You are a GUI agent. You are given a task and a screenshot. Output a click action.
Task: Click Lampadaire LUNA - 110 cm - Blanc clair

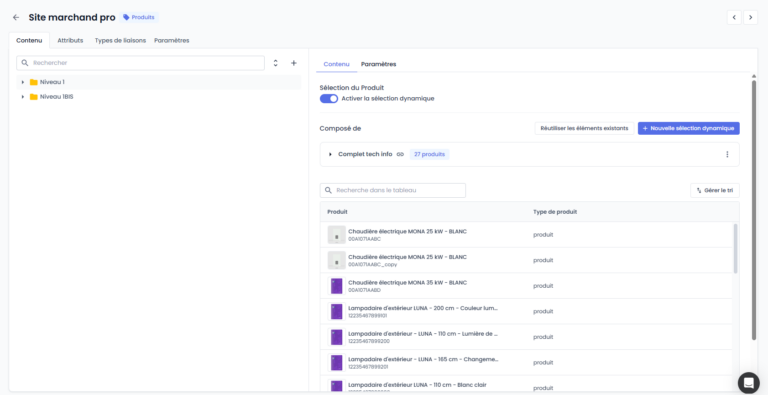pos(417,385)
